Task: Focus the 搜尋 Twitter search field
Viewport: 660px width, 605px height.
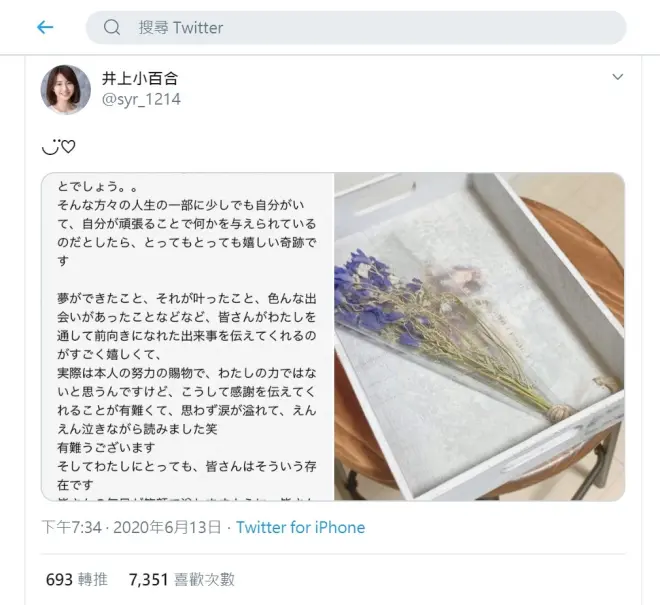Action: pos(356,28)
